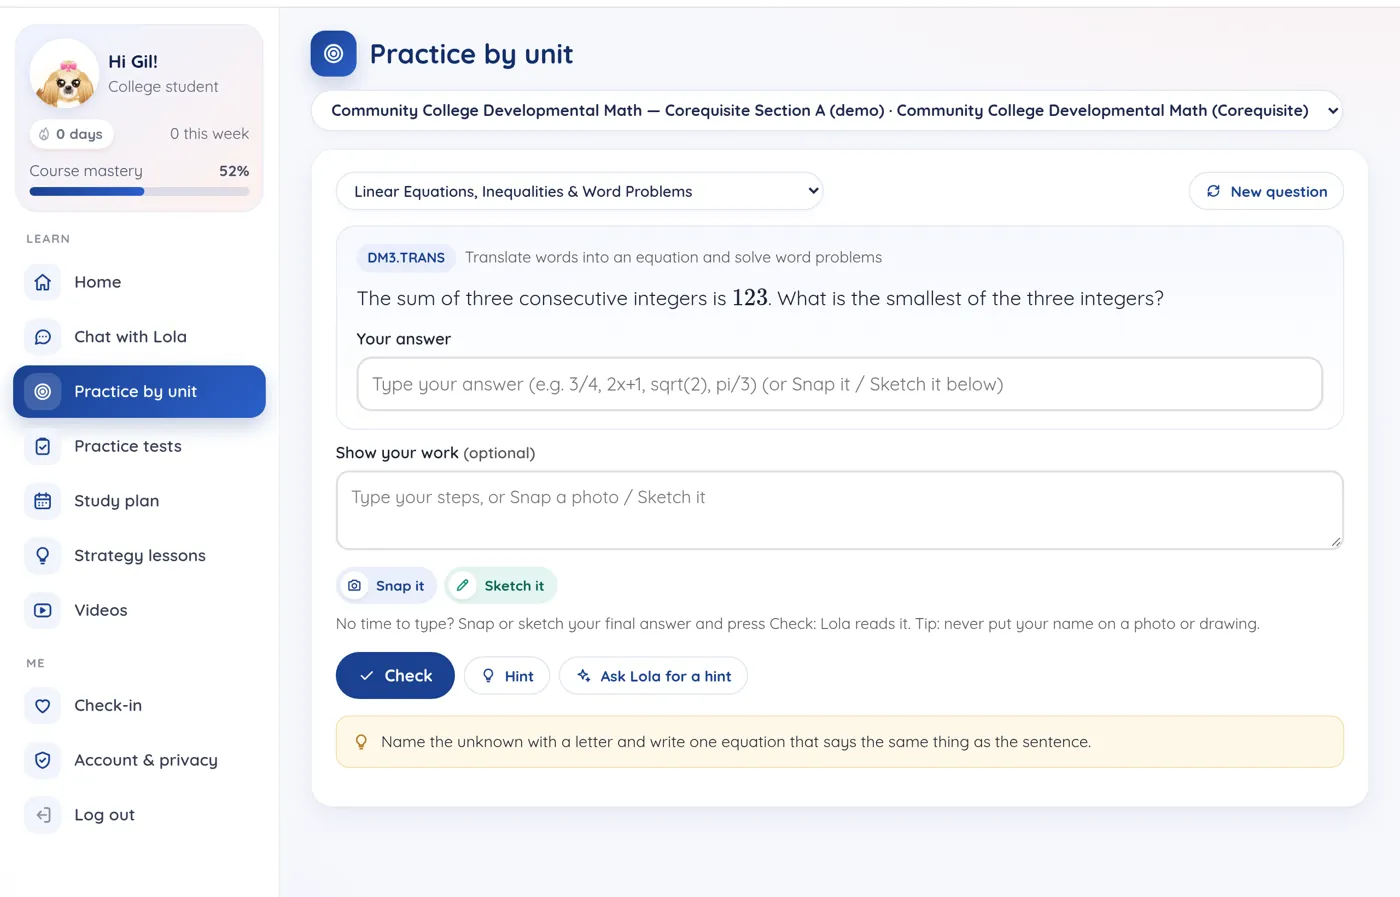The height and width of the screenshot is (897, 1400).
Task: Open Chat with Lola
Action: (139, 337)
